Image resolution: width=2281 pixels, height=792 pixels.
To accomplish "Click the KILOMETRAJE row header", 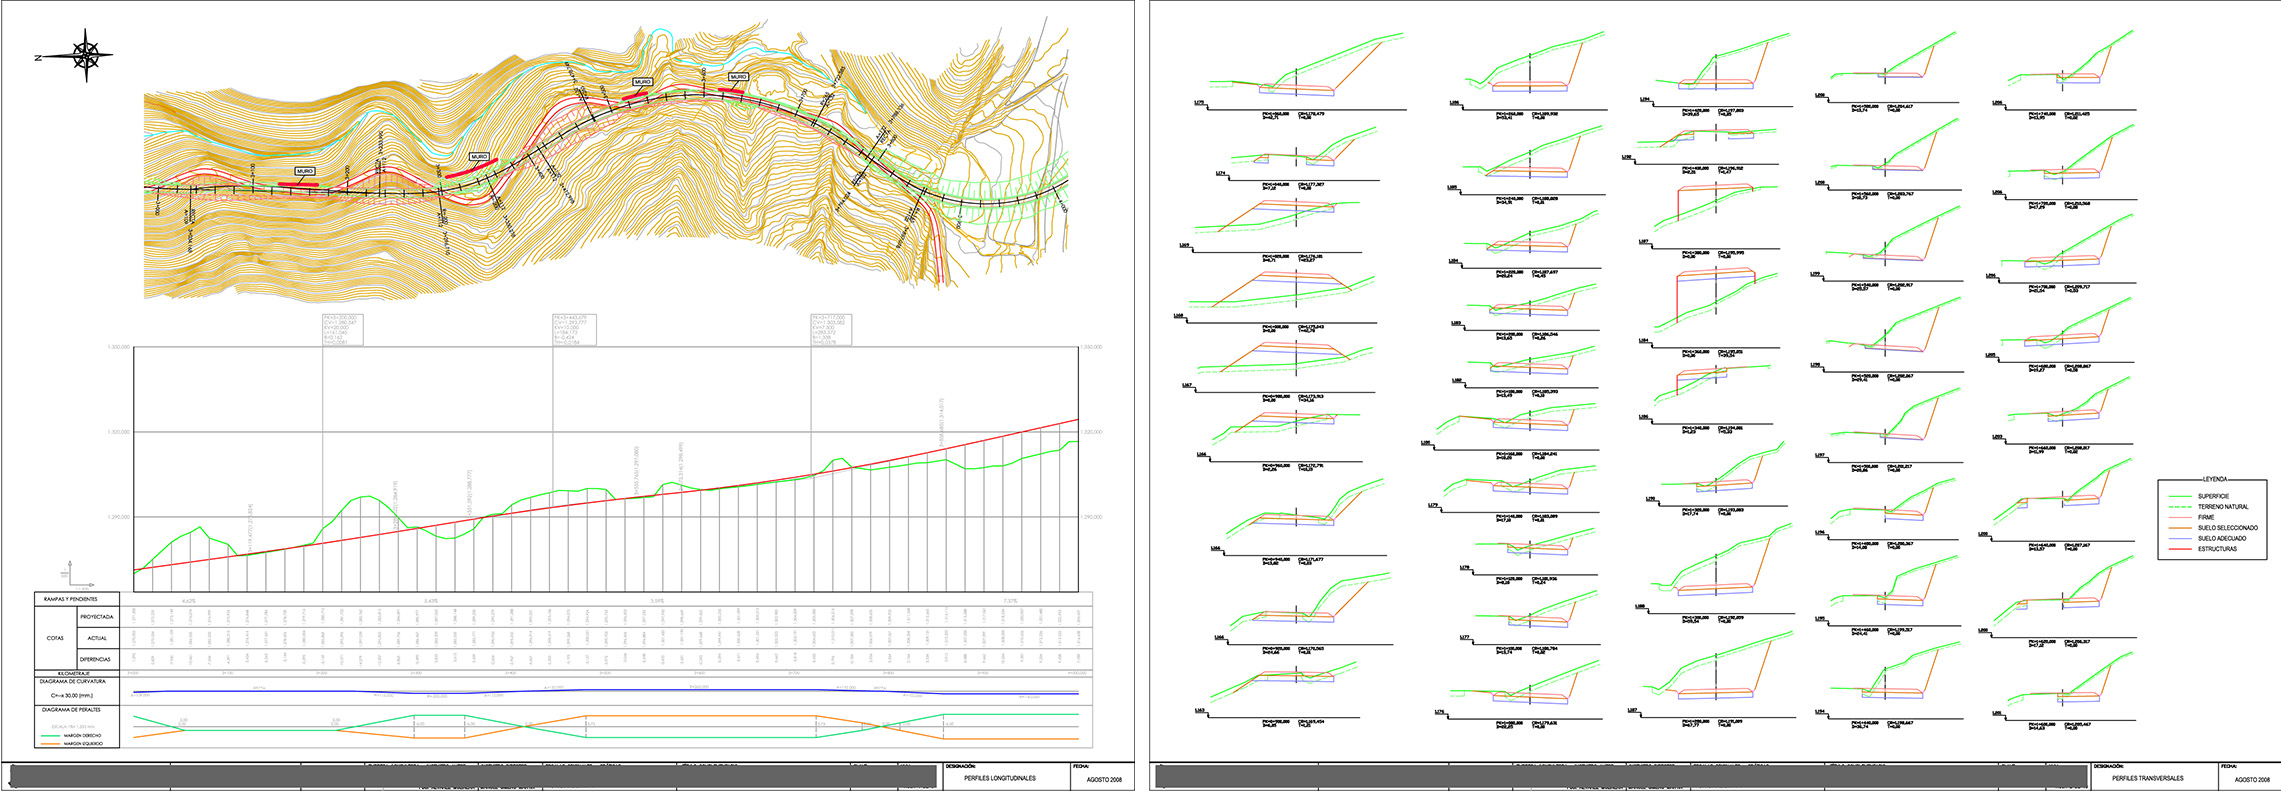I will coord(74,673).
